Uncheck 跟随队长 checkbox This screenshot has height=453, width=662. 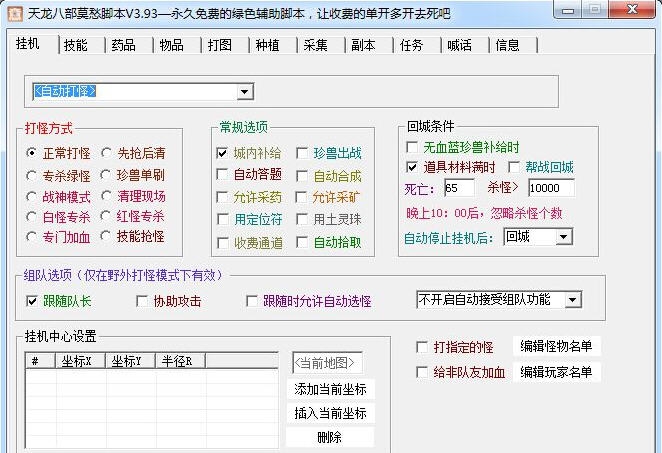click(32, 301)
